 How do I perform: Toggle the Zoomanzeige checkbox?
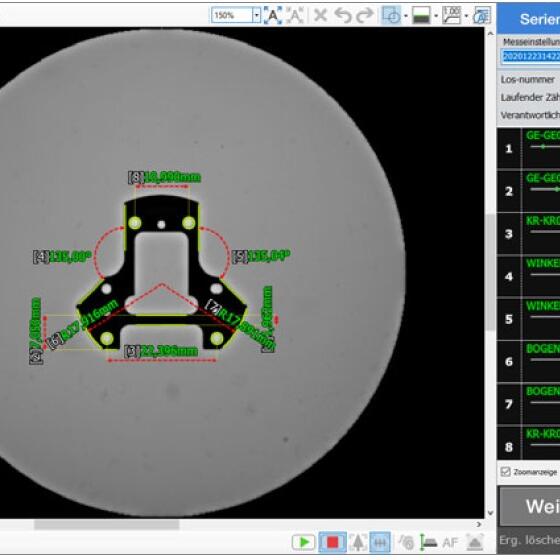pyautogui.click(x=505, y=472)
